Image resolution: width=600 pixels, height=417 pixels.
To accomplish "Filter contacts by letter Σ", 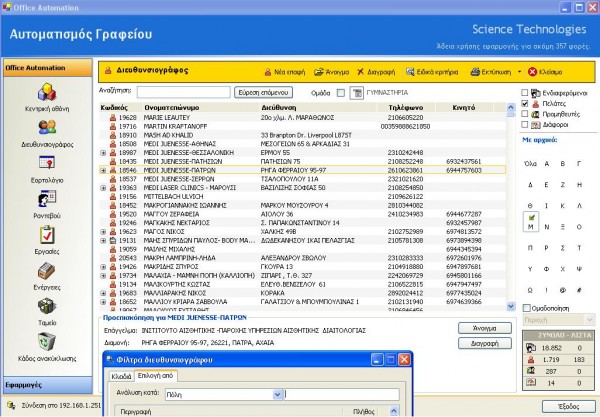I will 562,248.
